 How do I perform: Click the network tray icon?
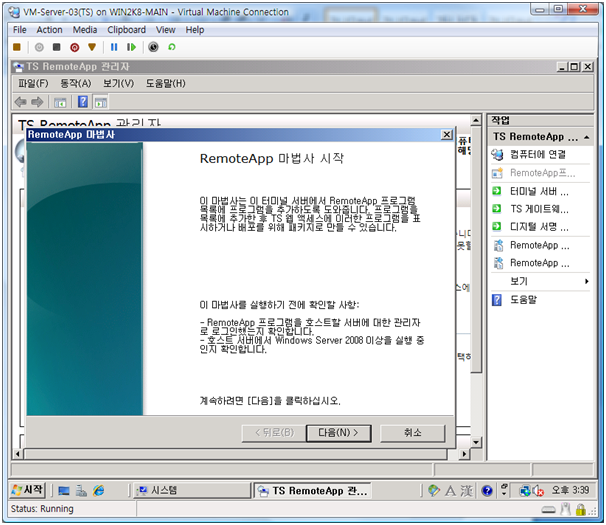(x=525, y=491)
